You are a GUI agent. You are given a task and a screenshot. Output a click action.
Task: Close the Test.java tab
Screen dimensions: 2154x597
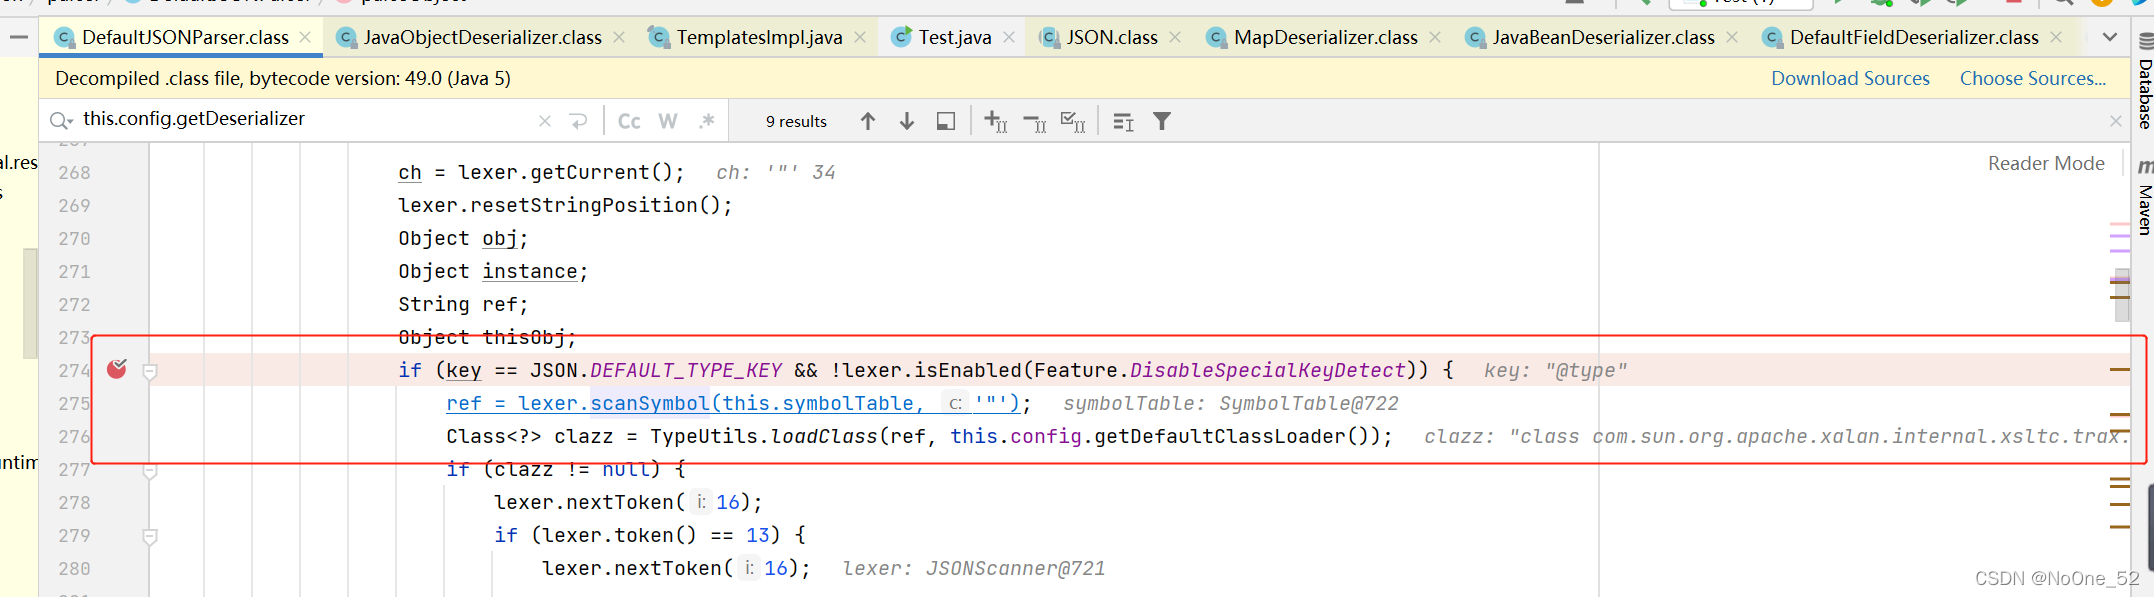coord(1009,37)
